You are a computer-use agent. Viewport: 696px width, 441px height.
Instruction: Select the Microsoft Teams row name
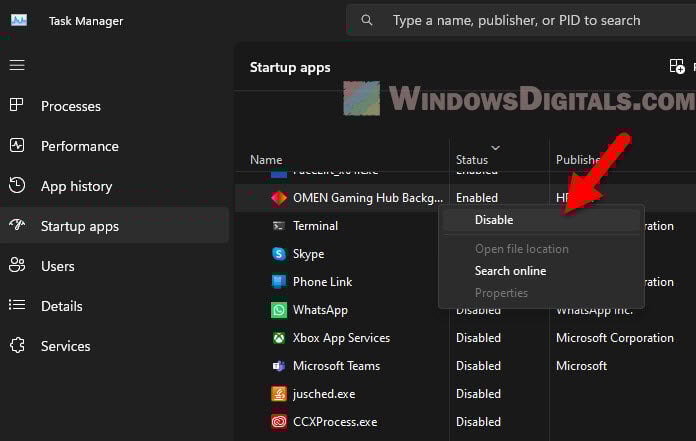click(336, 366)
